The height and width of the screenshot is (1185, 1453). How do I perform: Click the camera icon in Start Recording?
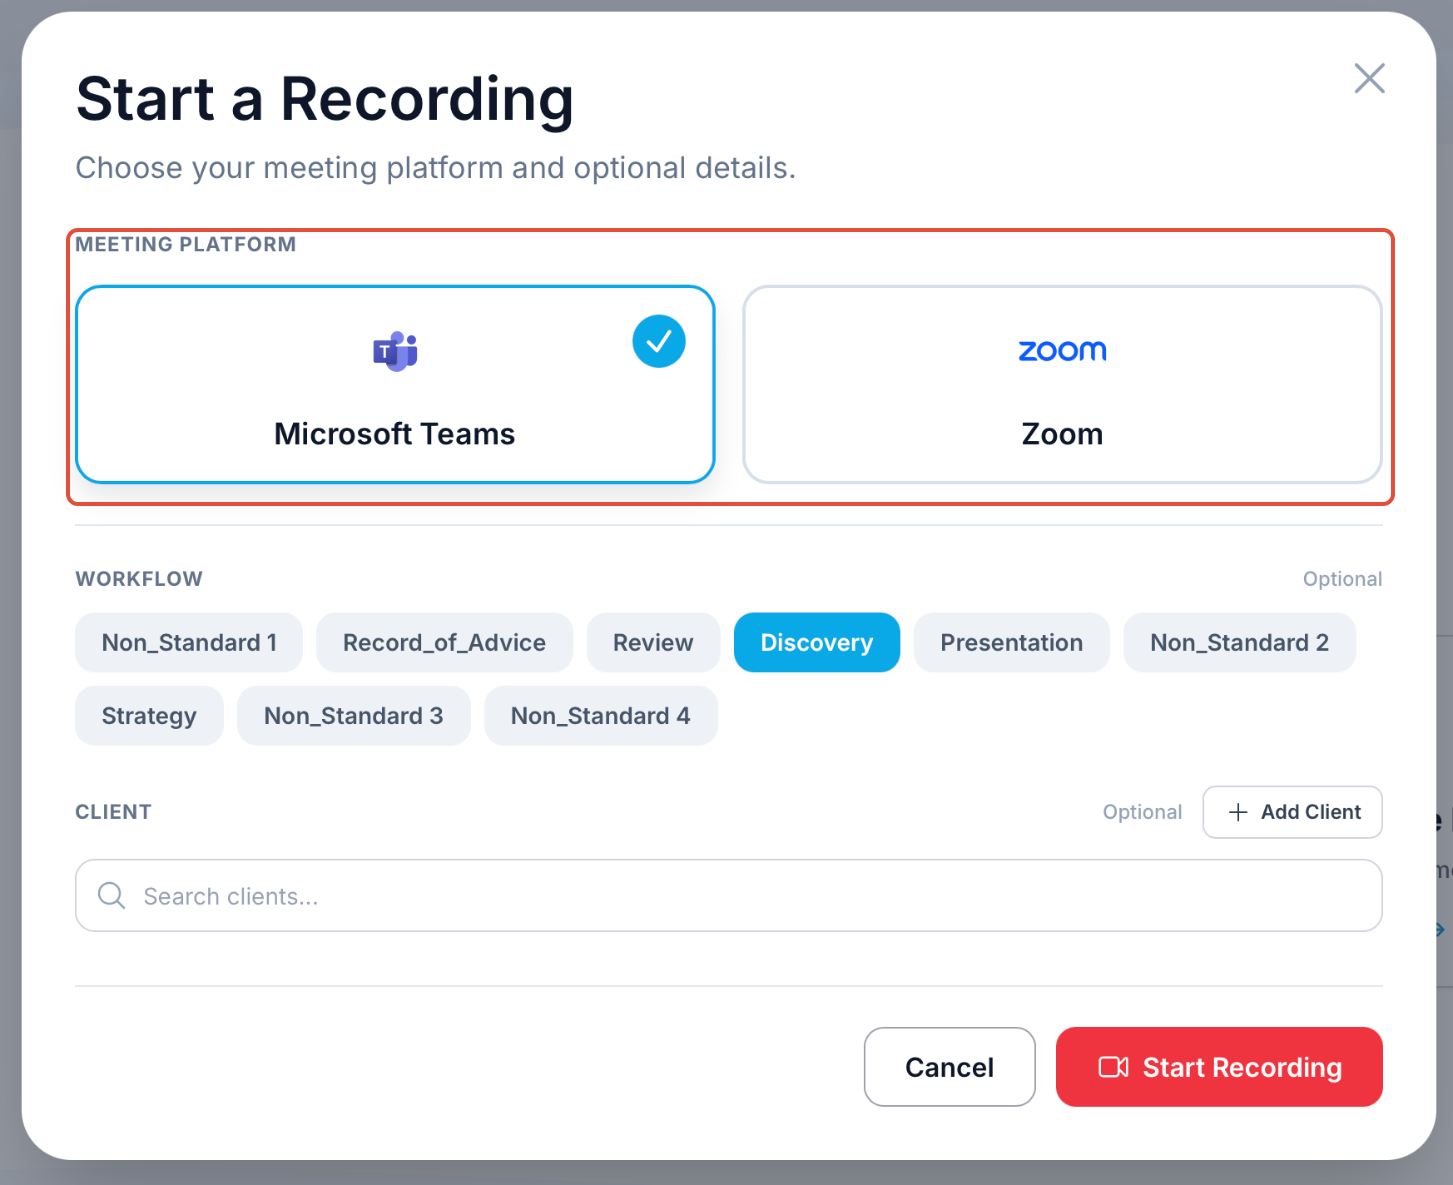1113,1067
